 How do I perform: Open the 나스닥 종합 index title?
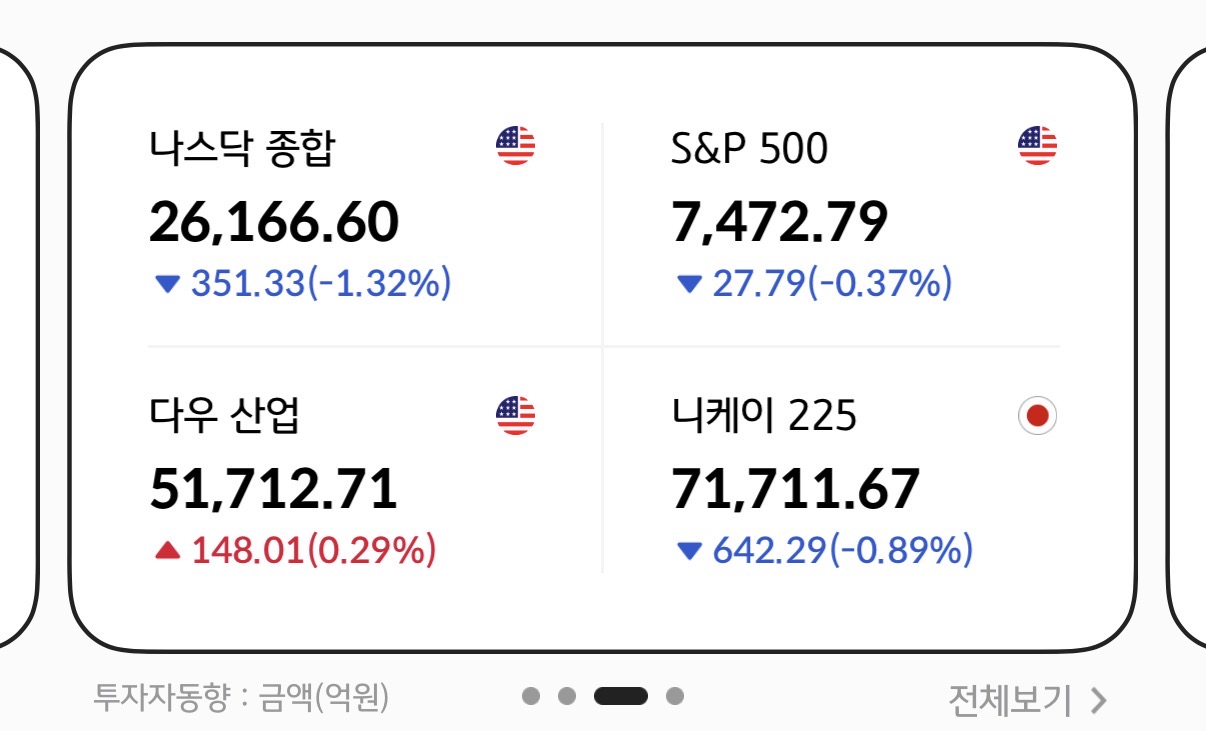pos(243,148)
